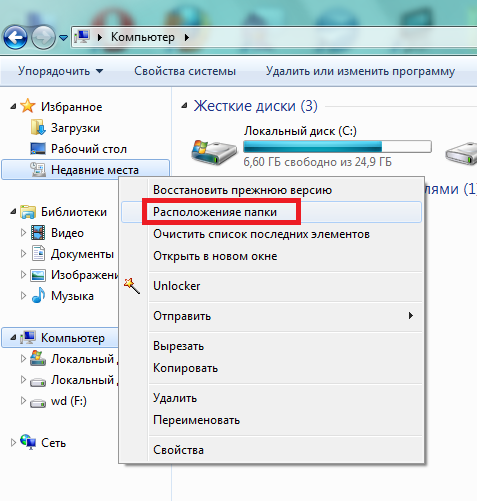Collapse the Избранное section

pyautogui.click(x=13, y=107)
